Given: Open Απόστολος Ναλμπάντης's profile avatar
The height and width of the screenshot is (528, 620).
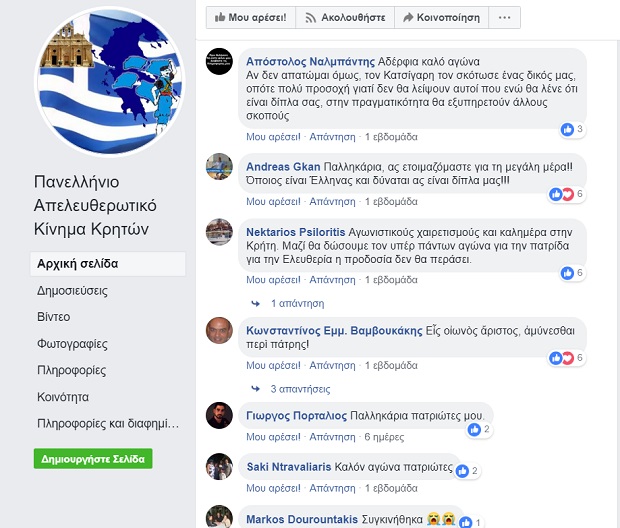Looking at the screenshot, I should 219,62.
